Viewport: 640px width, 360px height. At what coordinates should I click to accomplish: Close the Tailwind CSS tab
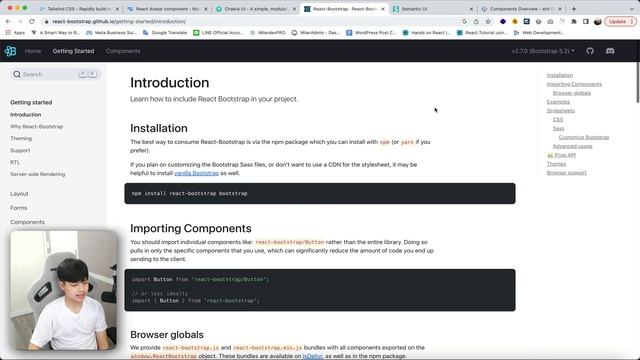(x=118, y=9)
